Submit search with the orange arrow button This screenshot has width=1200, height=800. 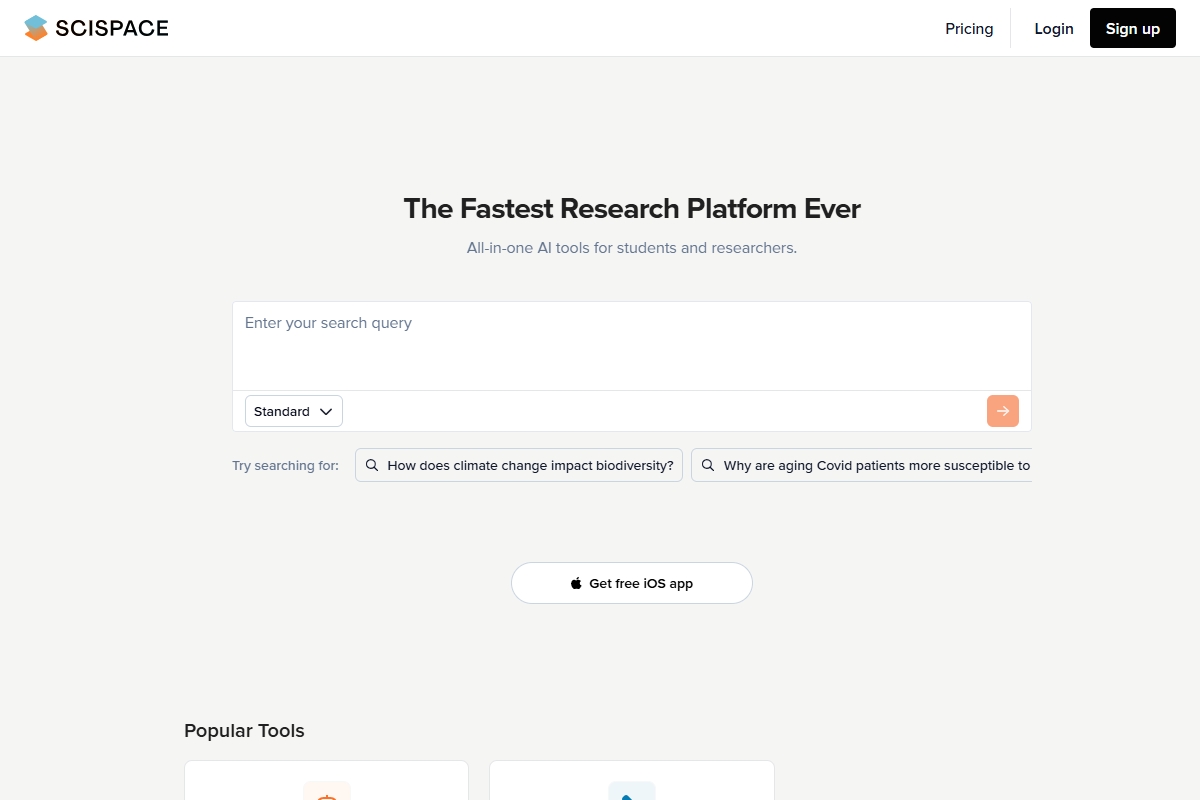(x=1002, y=411)
